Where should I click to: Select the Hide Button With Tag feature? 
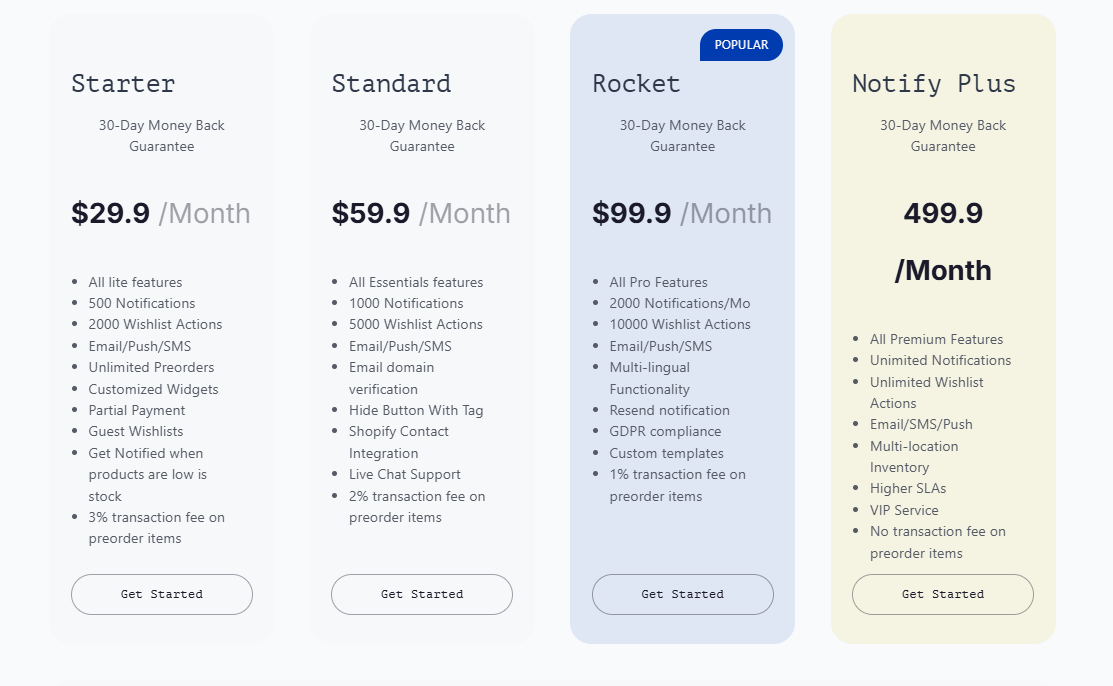click(x=416, y=410)
